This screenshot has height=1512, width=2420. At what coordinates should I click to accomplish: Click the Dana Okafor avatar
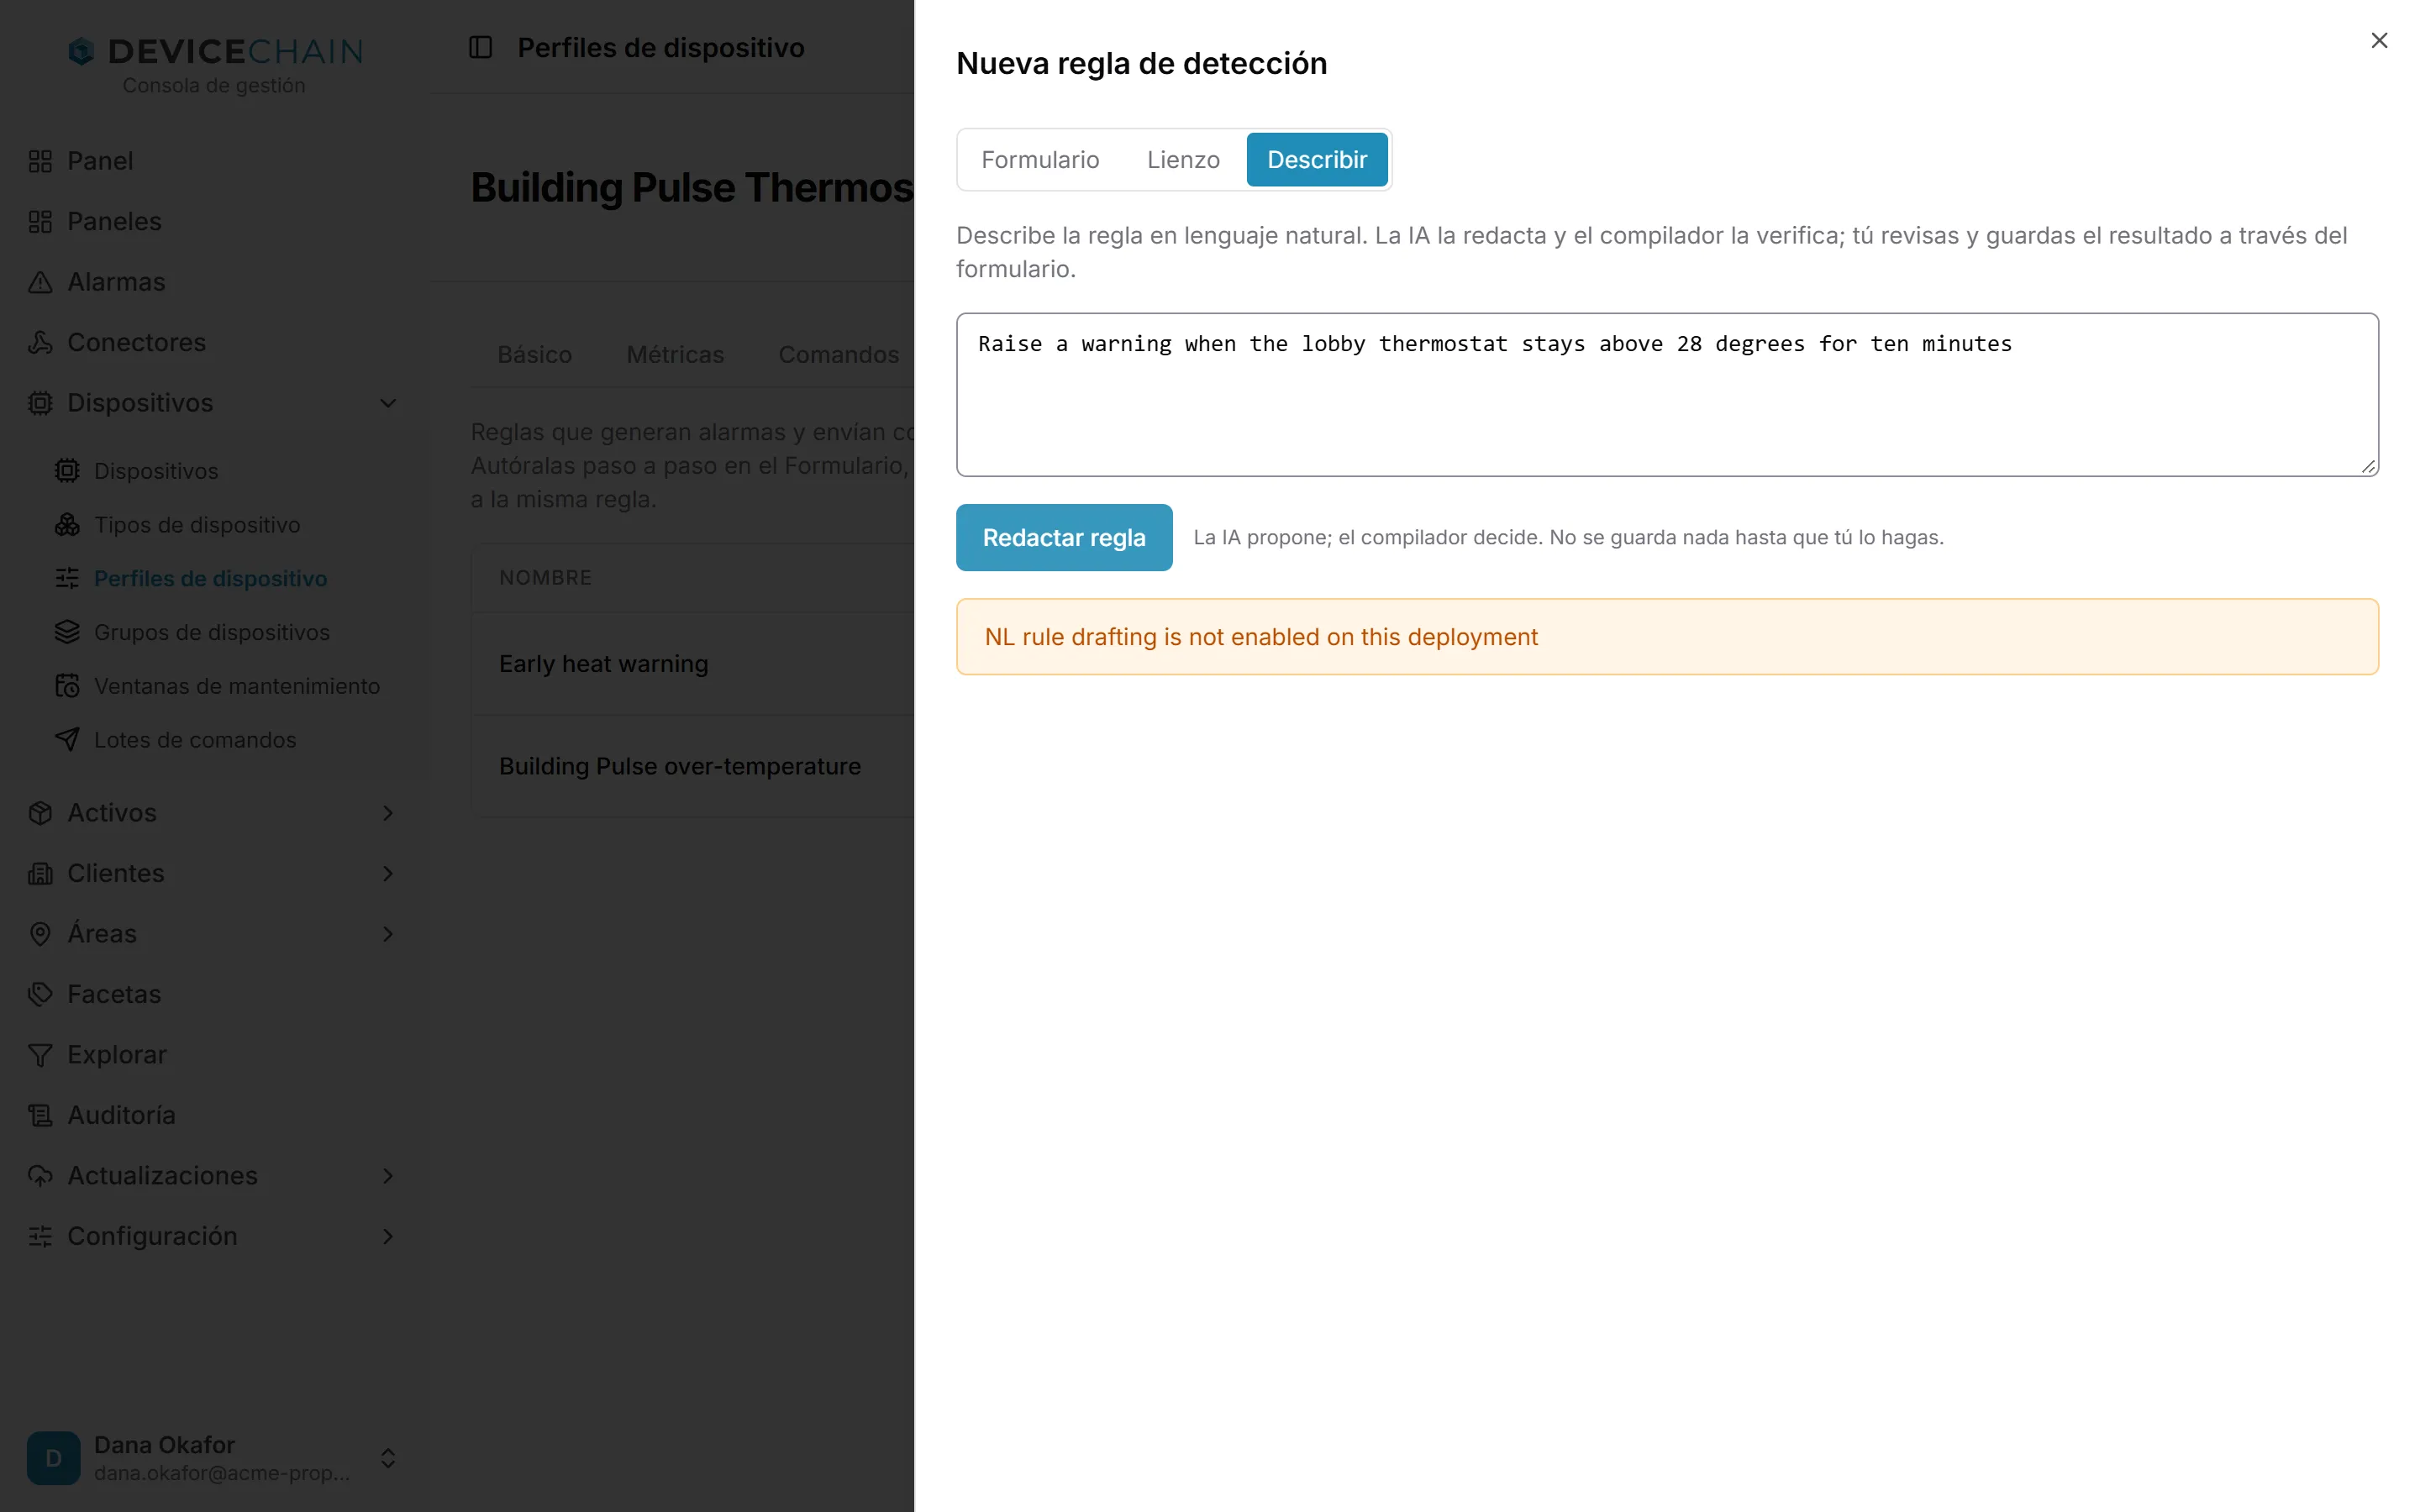(54, 1458)
